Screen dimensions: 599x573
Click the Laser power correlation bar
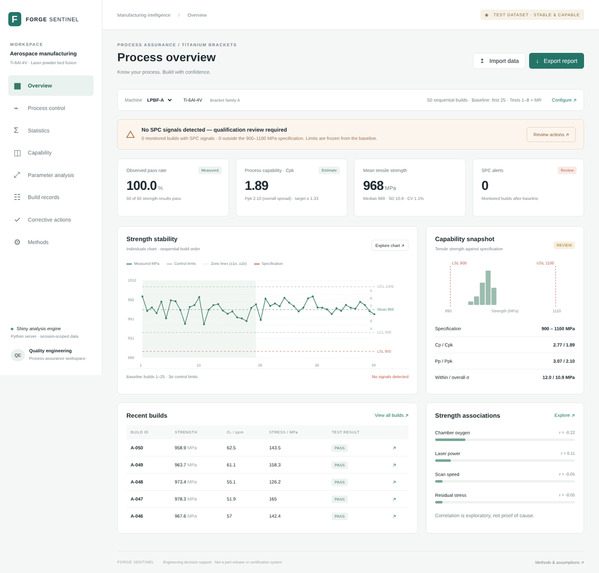coord(505,461)
